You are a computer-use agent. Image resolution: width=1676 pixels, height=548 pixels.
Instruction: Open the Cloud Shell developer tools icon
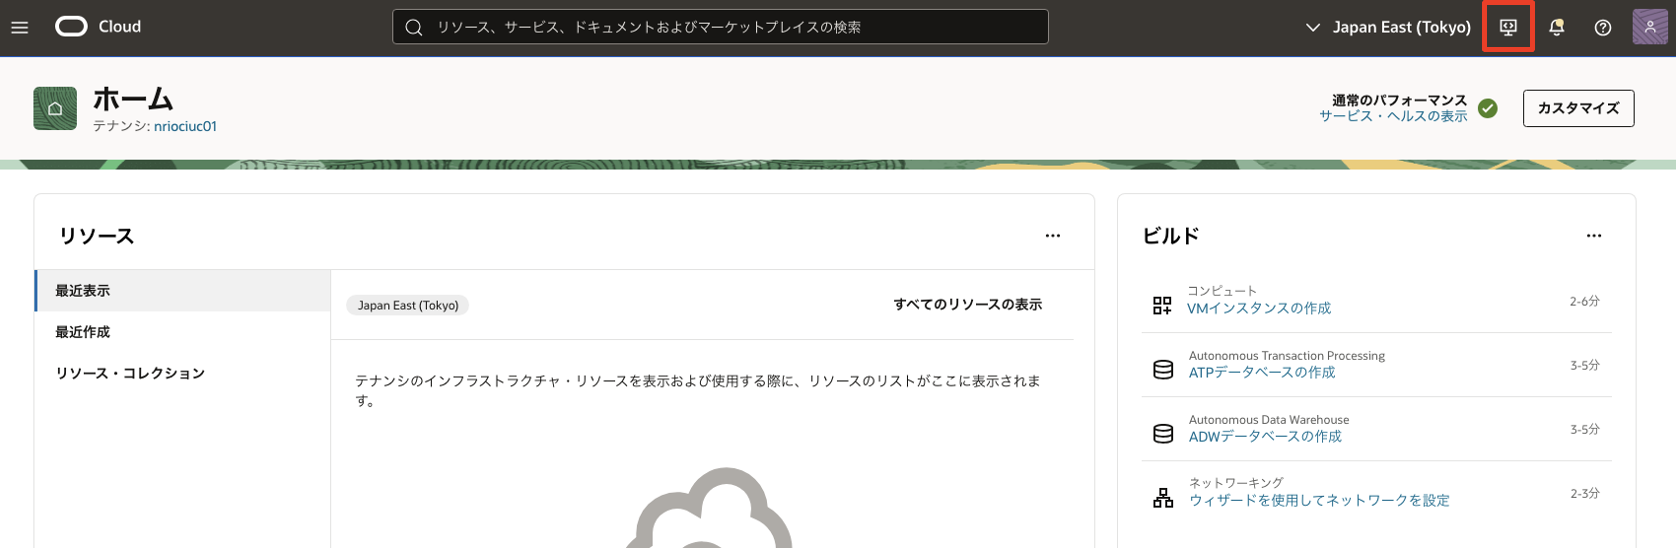tap(1508, 27)
